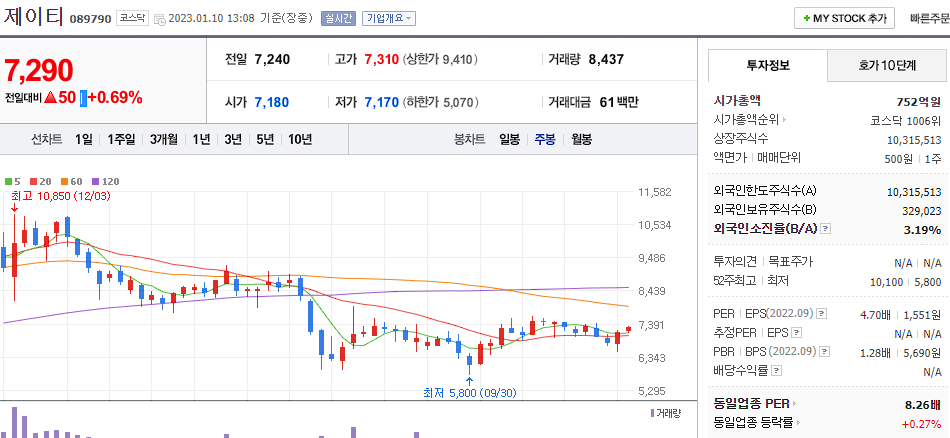
Task: Show the 1주일 line chart
Action: [x=121, y=139]
